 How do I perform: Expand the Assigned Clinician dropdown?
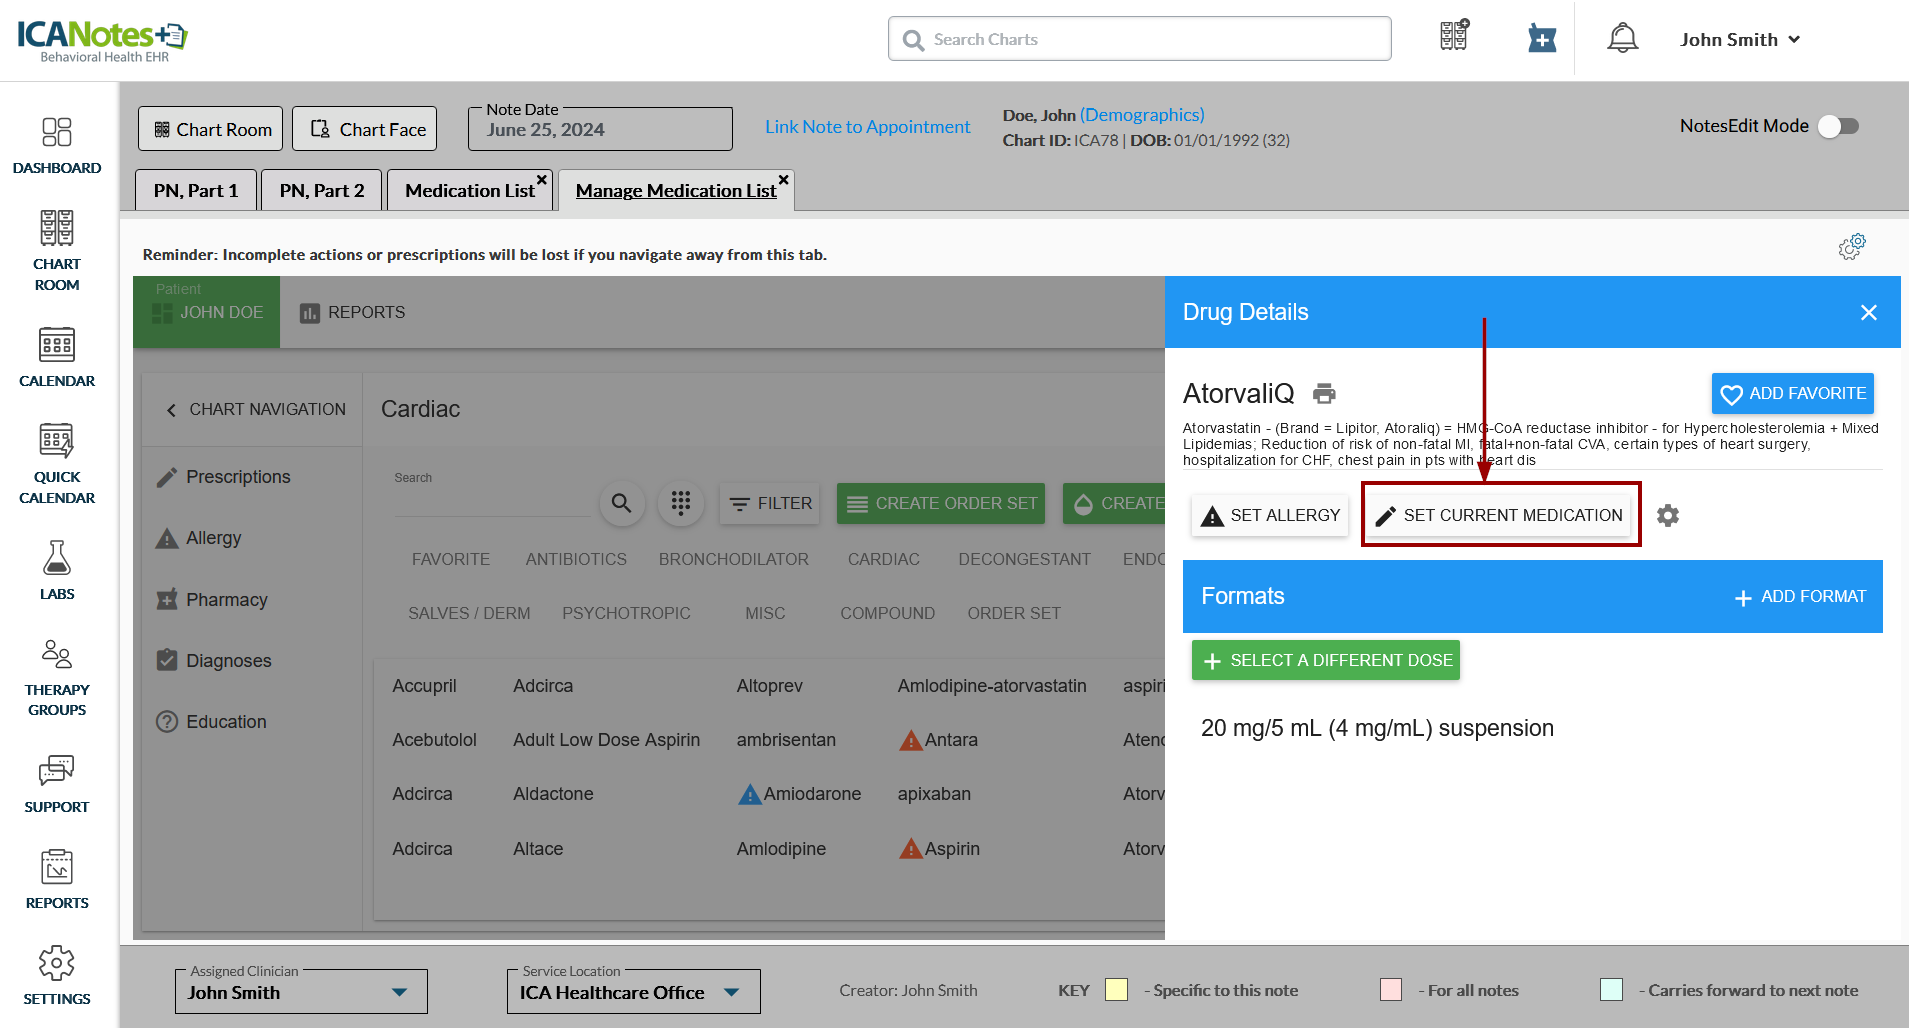tap(399, 992)
